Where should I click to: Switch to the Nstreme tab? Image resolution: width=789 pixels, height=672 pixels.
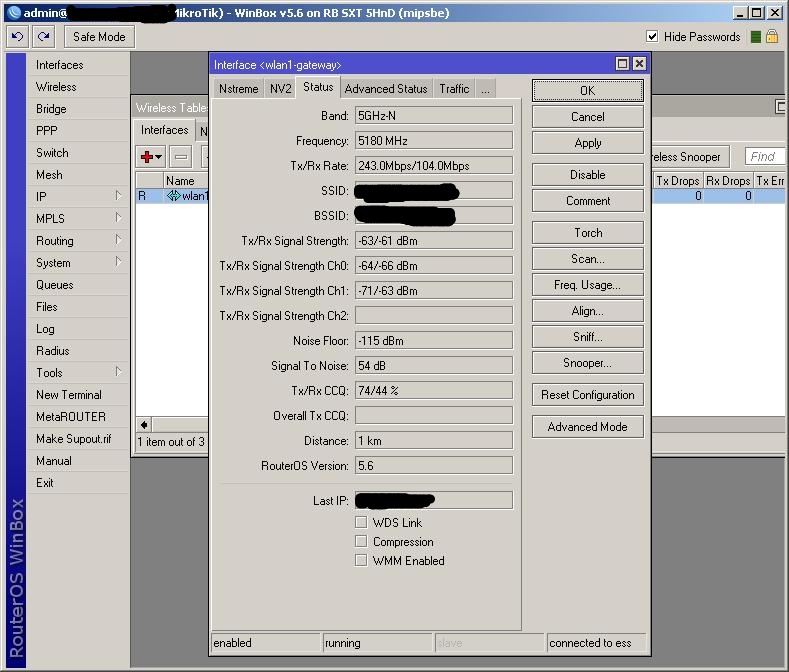tap(239, 89)
